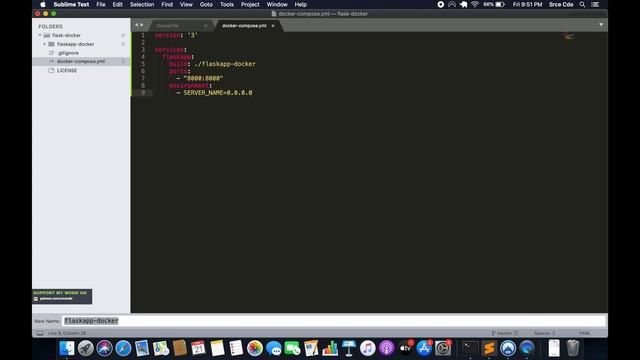Open Reminders list icon in dock
The image size is (640, 360).
click(x=236, y=348)
